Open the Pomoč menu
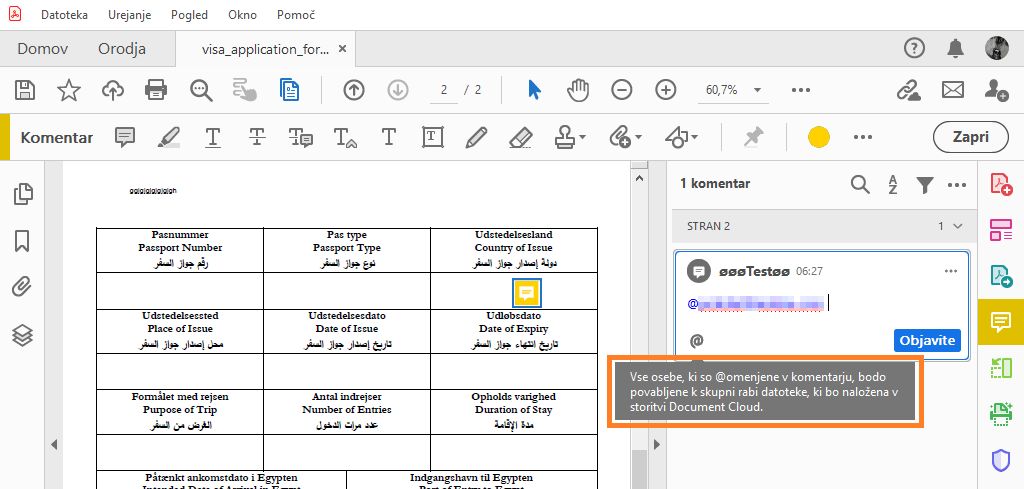Image resolution: width=1024 pixels, height=489 pixels. tap(296, 14)
